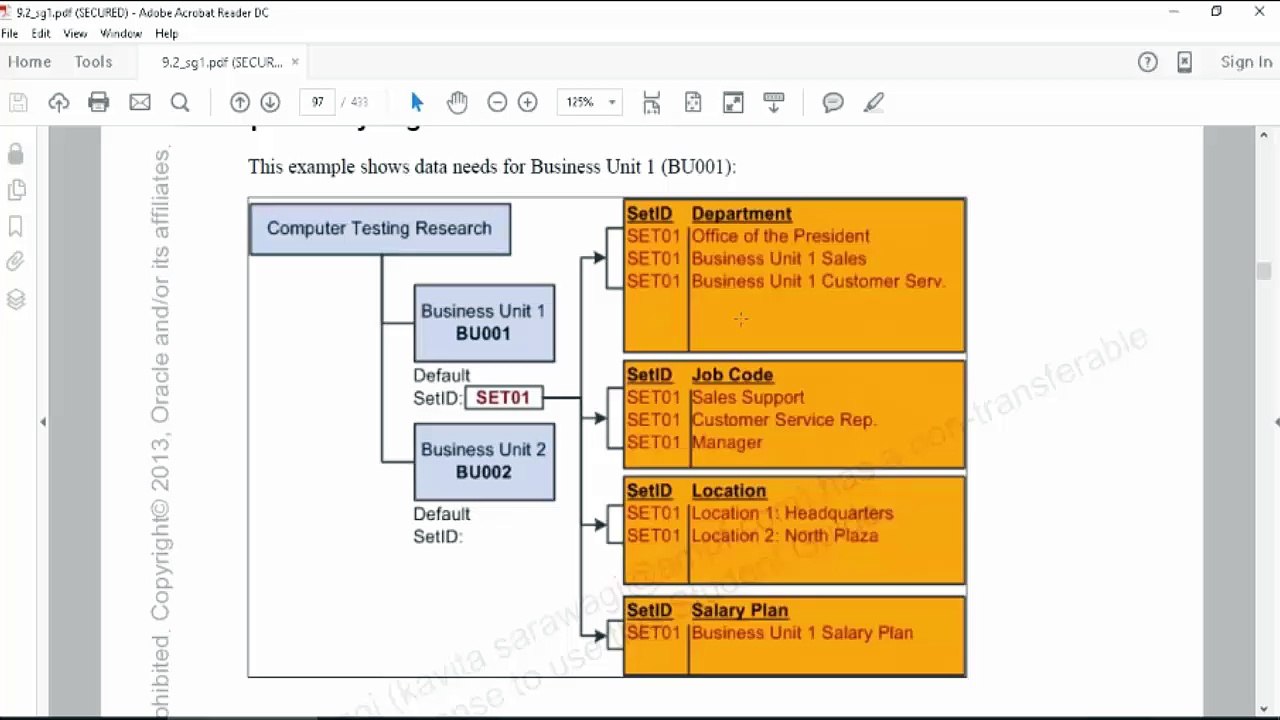Zoom in with plus button

point(527,102)
